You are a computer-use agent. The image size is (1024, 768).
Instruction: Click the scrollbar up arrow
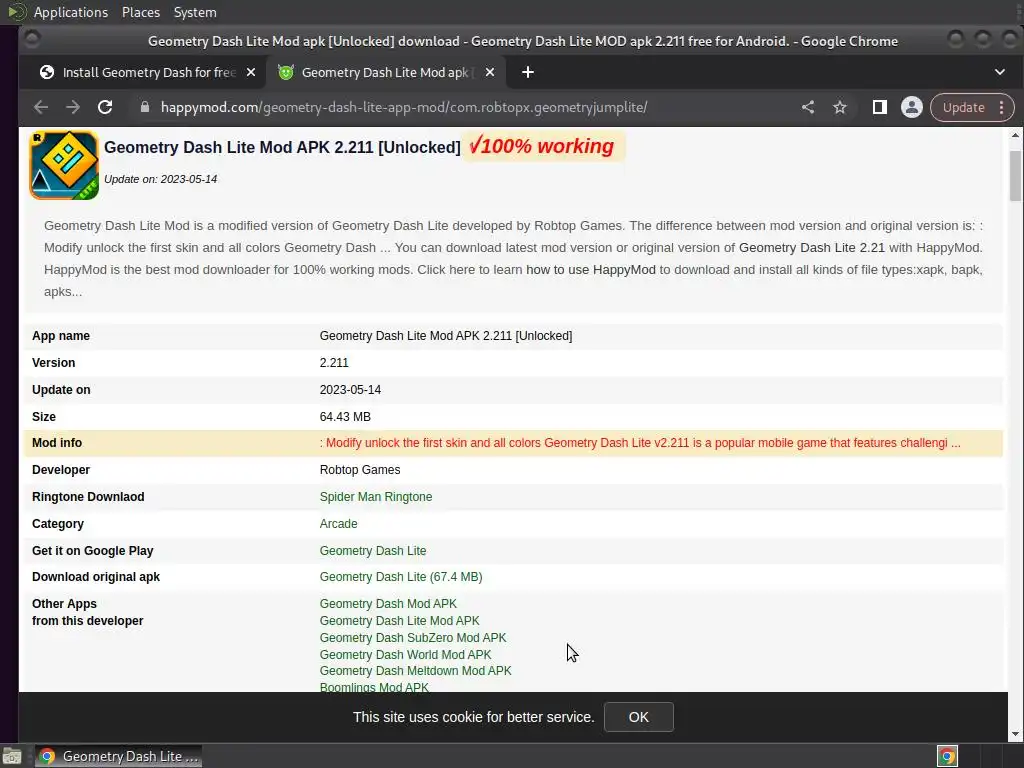1015,135
